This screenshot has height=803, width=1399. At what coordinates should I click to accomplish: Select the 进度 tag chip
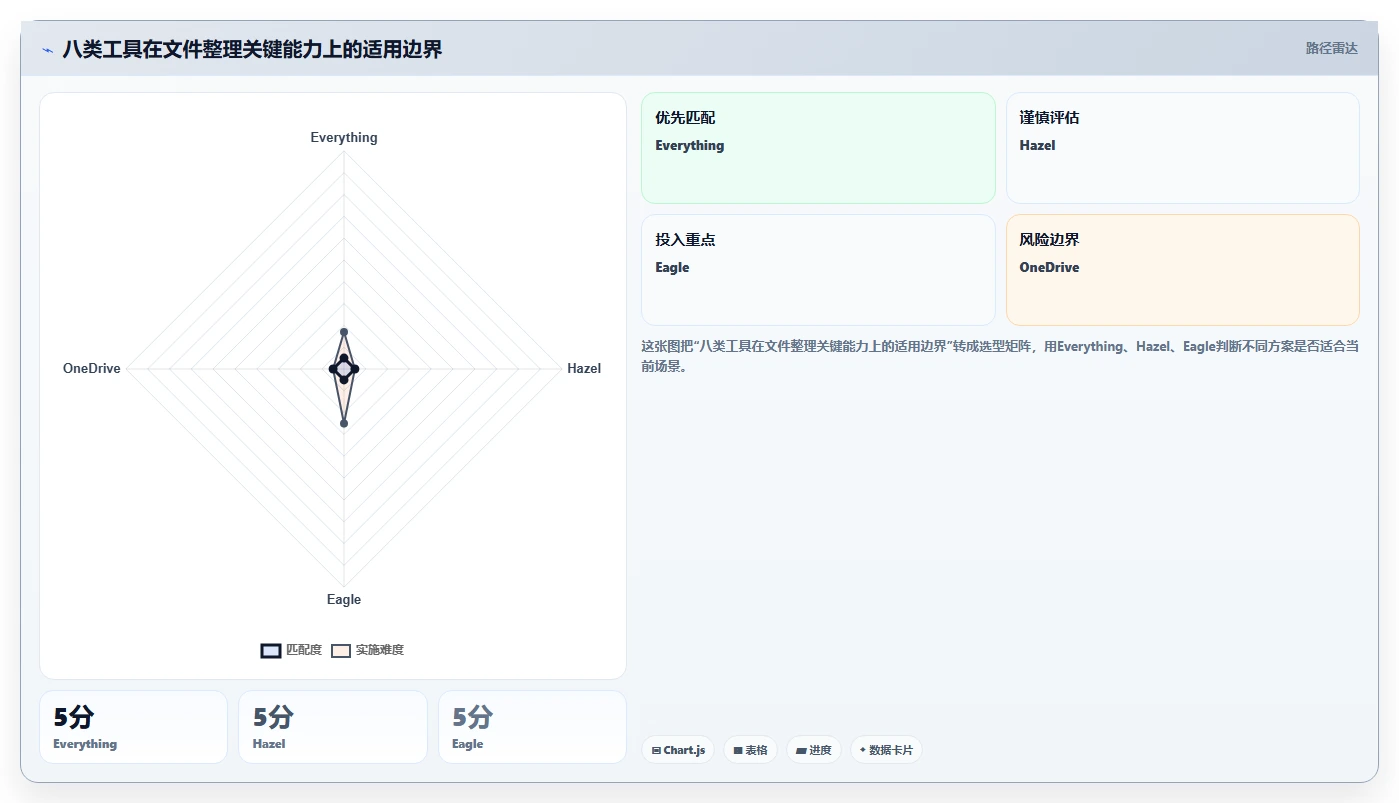coord(813,750)
